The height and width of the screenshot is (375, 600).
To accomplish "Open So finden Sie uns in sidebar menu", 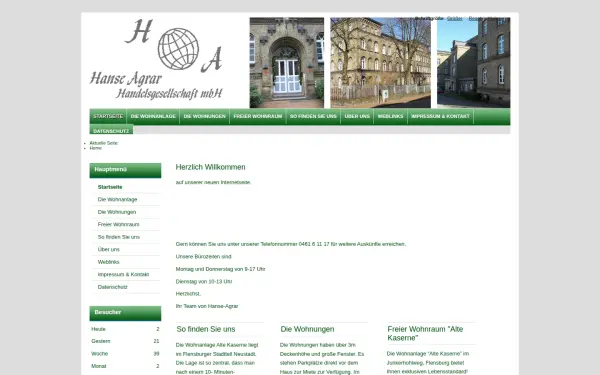I will click(119, 237).
